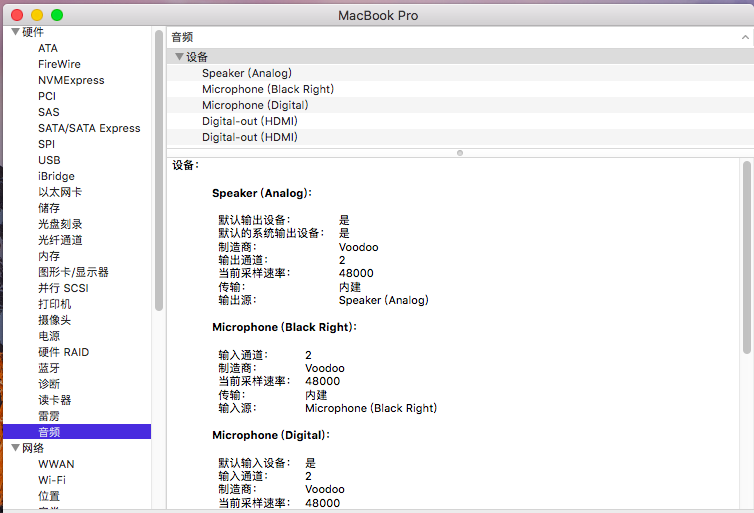Click the split pane divider handle
The image size is (754, 513).
(x=460, y=153)
